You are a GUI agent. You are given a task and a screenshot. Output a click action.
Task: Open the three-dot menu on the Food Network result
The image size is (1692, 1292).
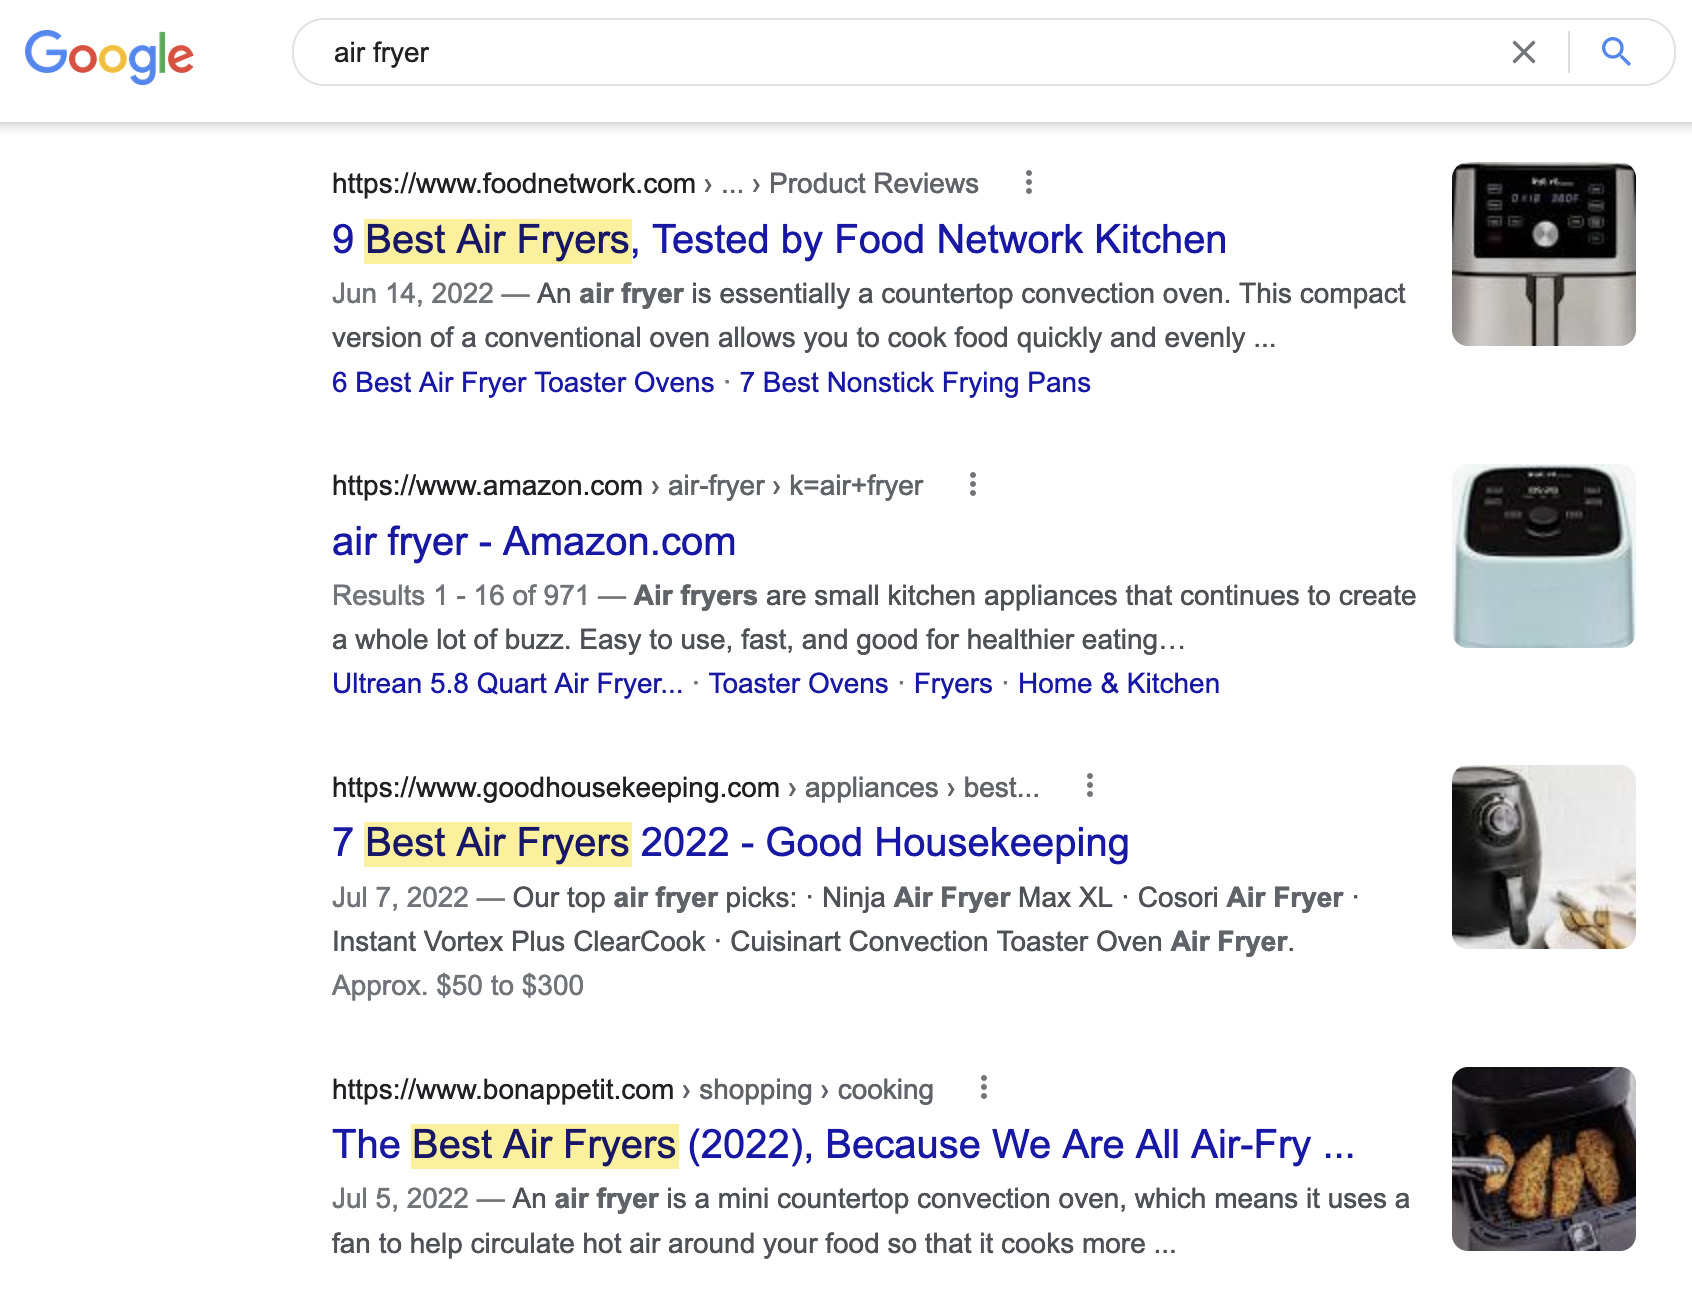pyautogui.click(x=1030, y=182)
